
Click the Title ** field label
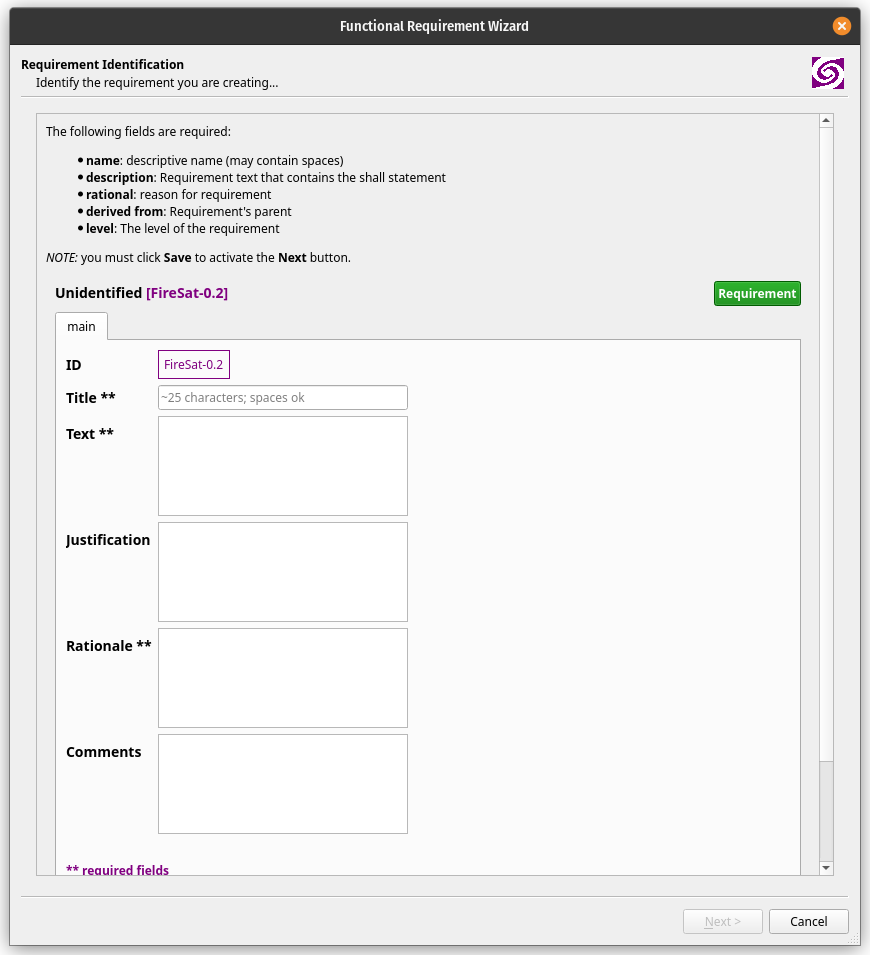pos(91,398)
